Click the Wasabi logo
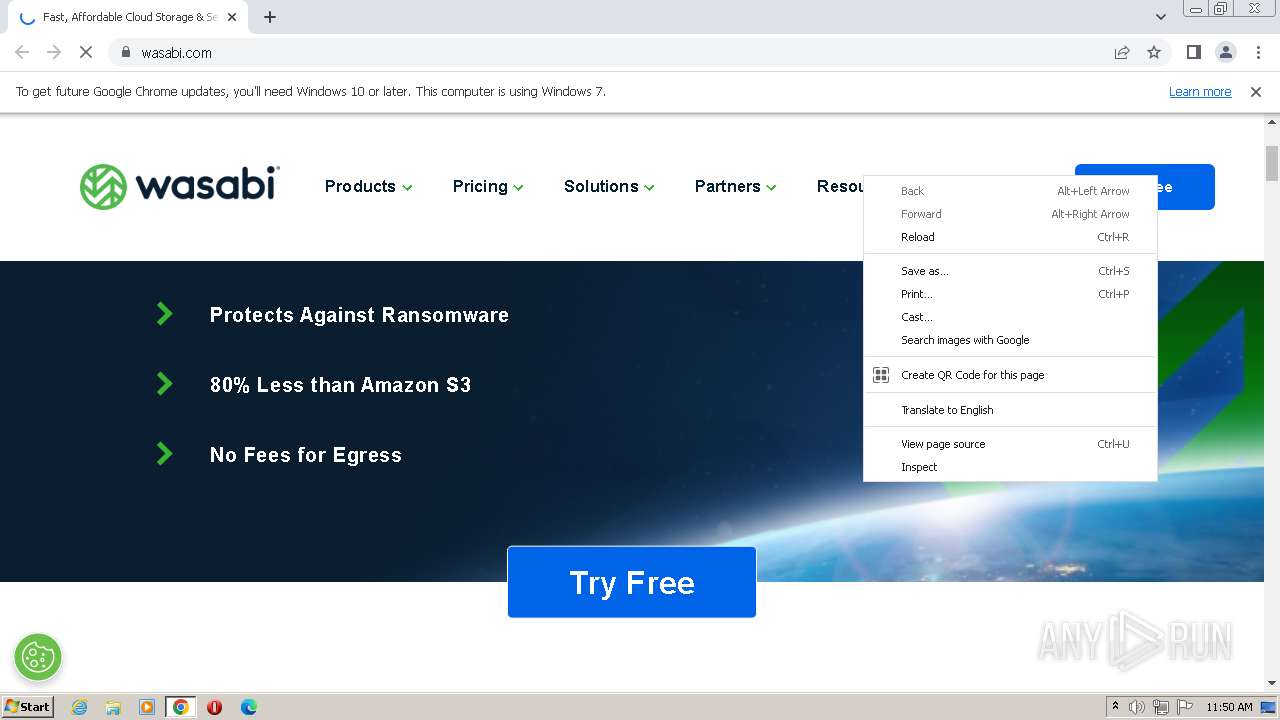The image size is (1280, 720). click(x=179, y=187)
